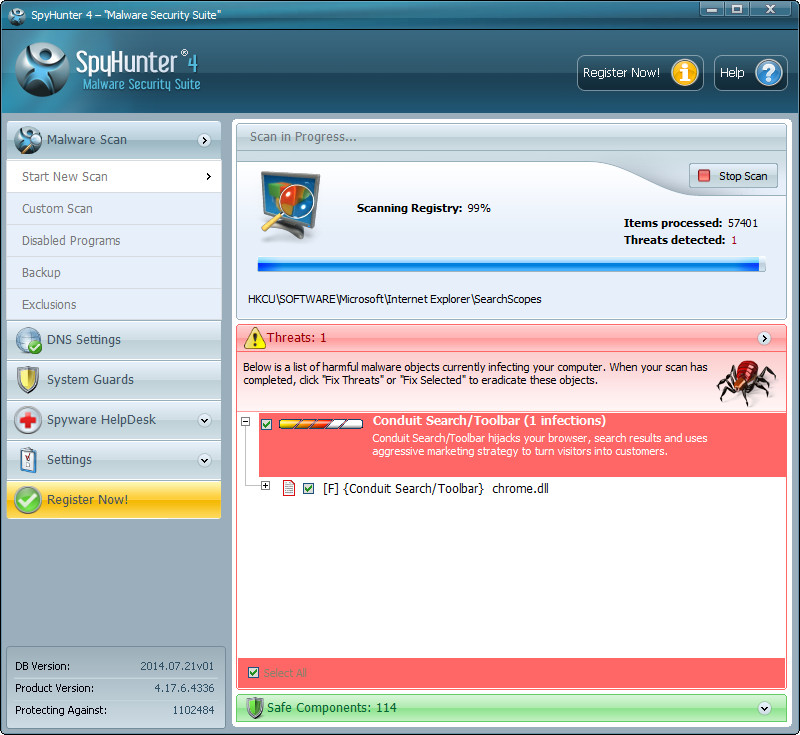Click the Safe Components: 114 bar
Image resolution: width=800 pixels, height=735 pixels.
point(511,708)
